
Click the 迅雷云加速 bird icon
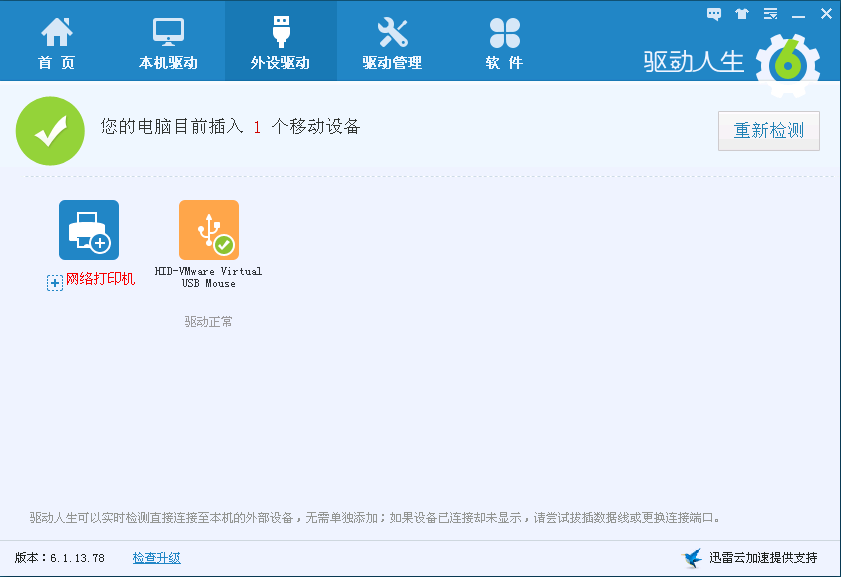click(692, 558)
